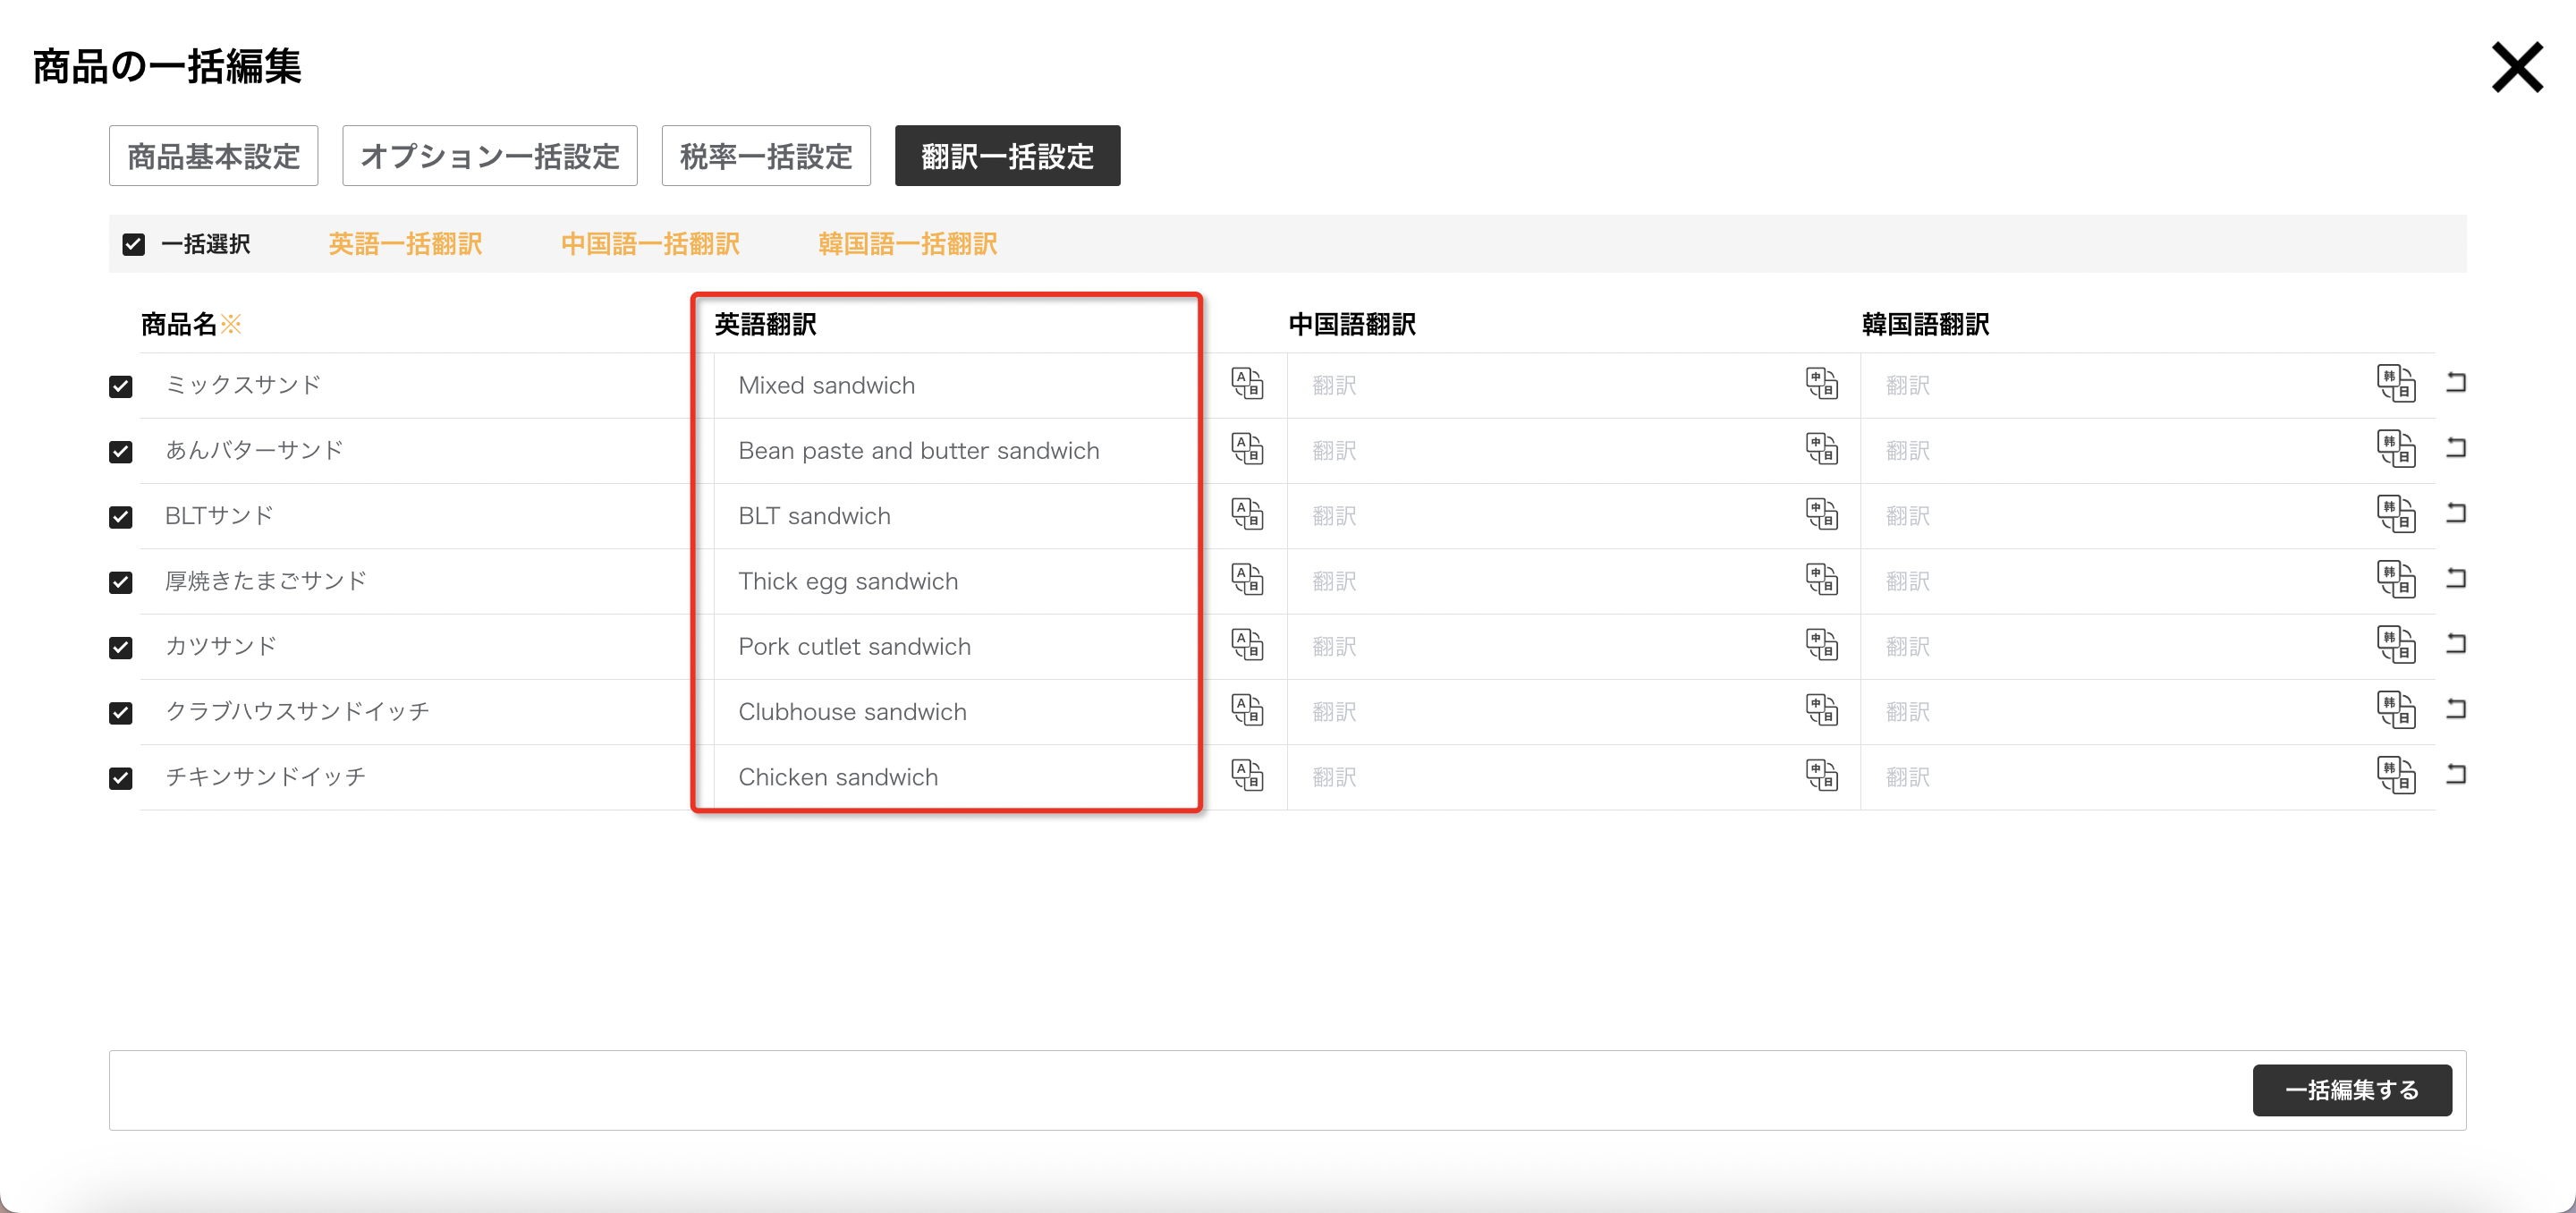Close the 商品の一括編集 dialog
Viewport: 2576px width, 1213px height.
point(2517,67)
